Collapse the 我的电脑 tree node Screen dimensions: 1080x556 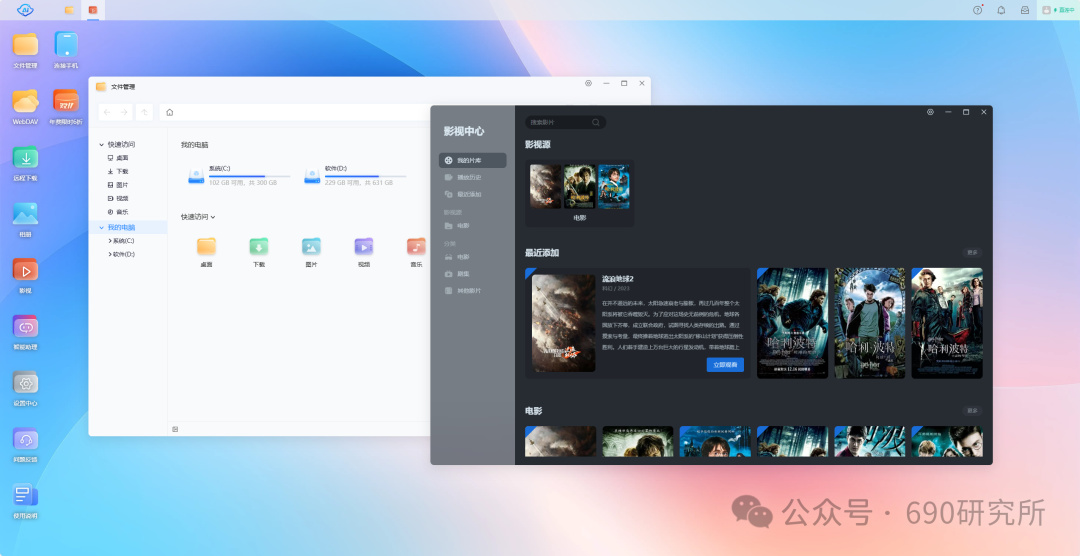click(x=101, y=227)
